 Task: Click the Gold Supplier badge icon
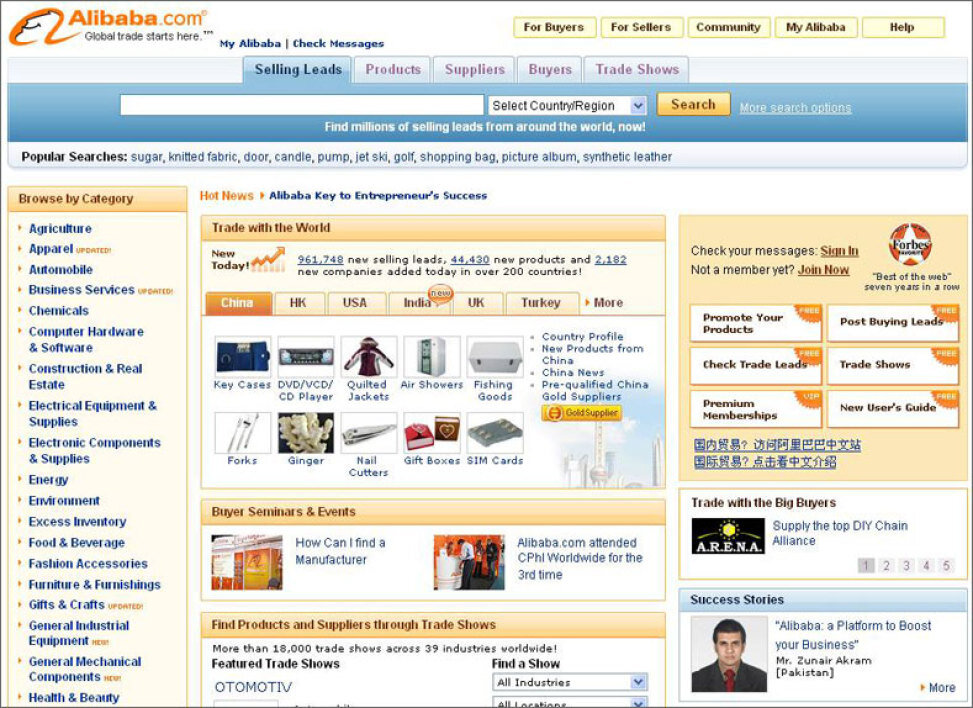pos(581,413)
